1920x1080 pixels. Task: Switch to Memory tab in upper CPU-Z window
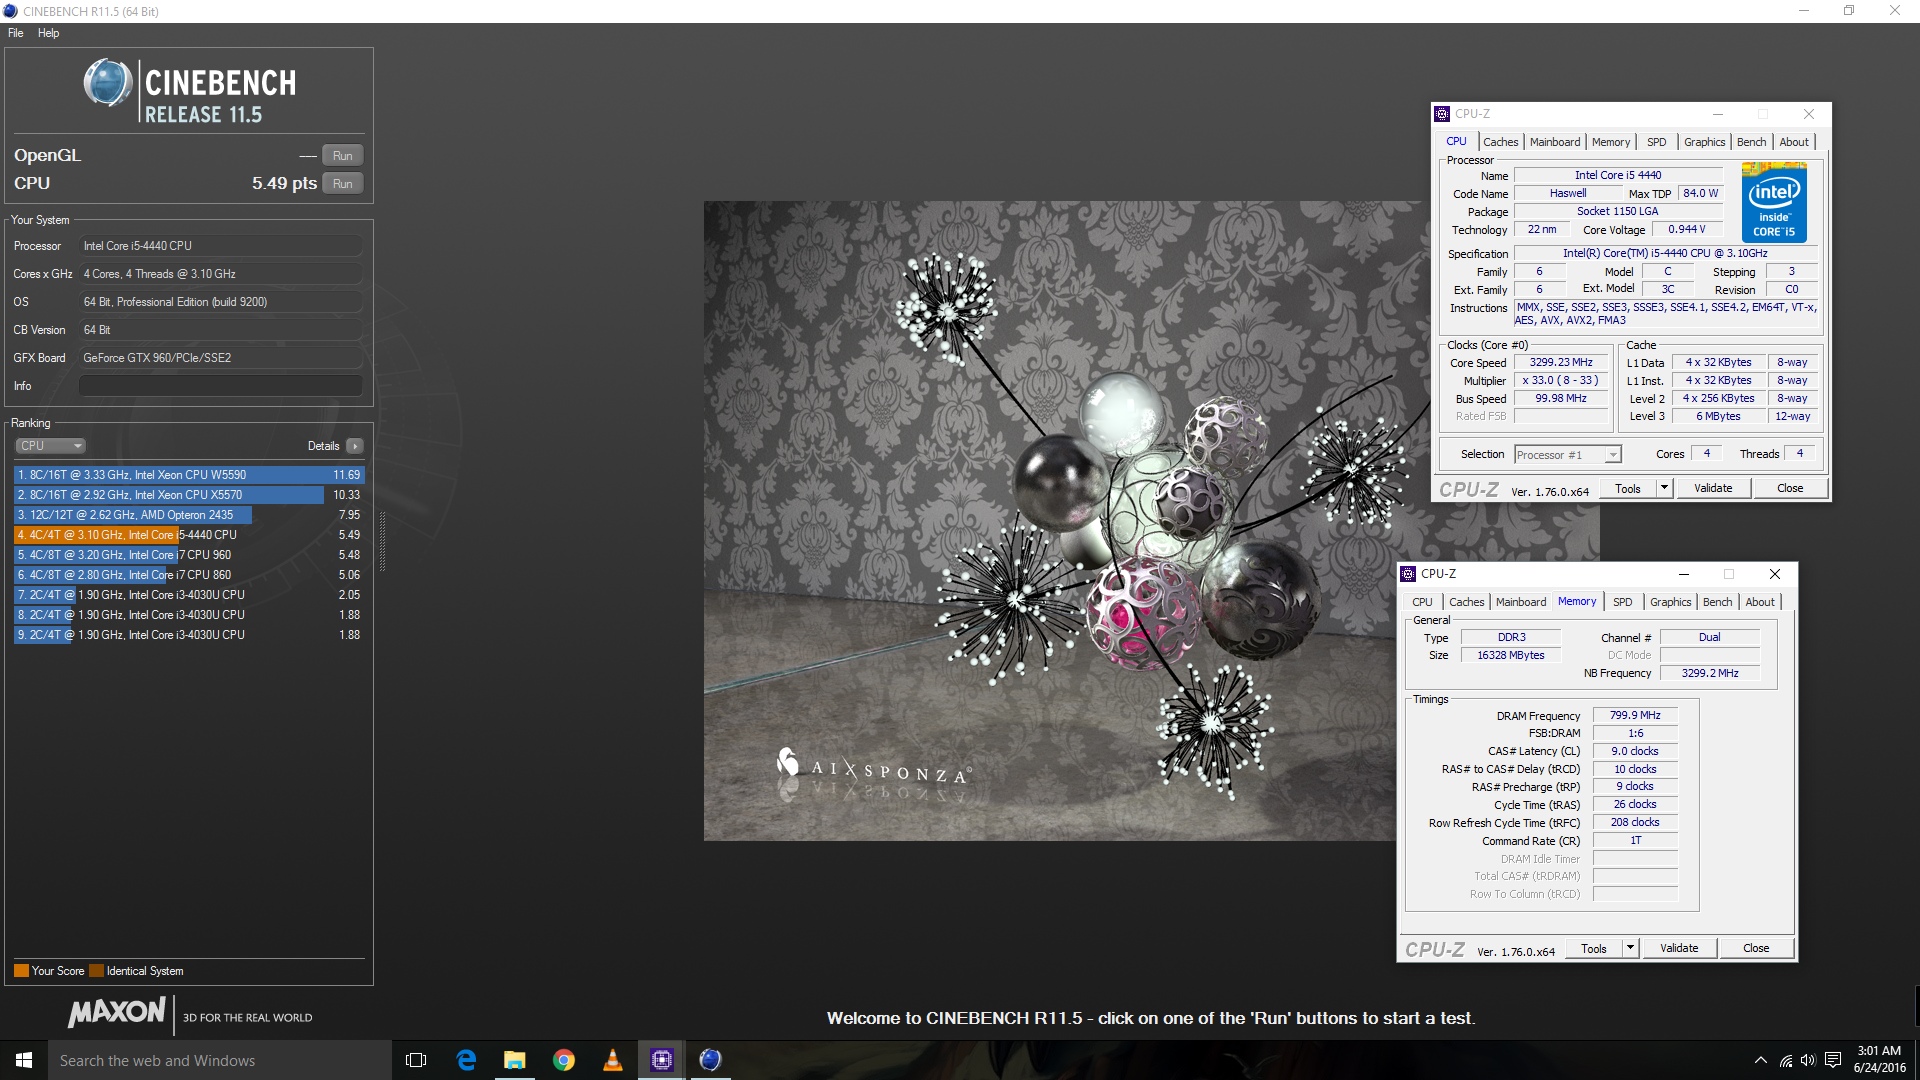(x=1611, y=142)
